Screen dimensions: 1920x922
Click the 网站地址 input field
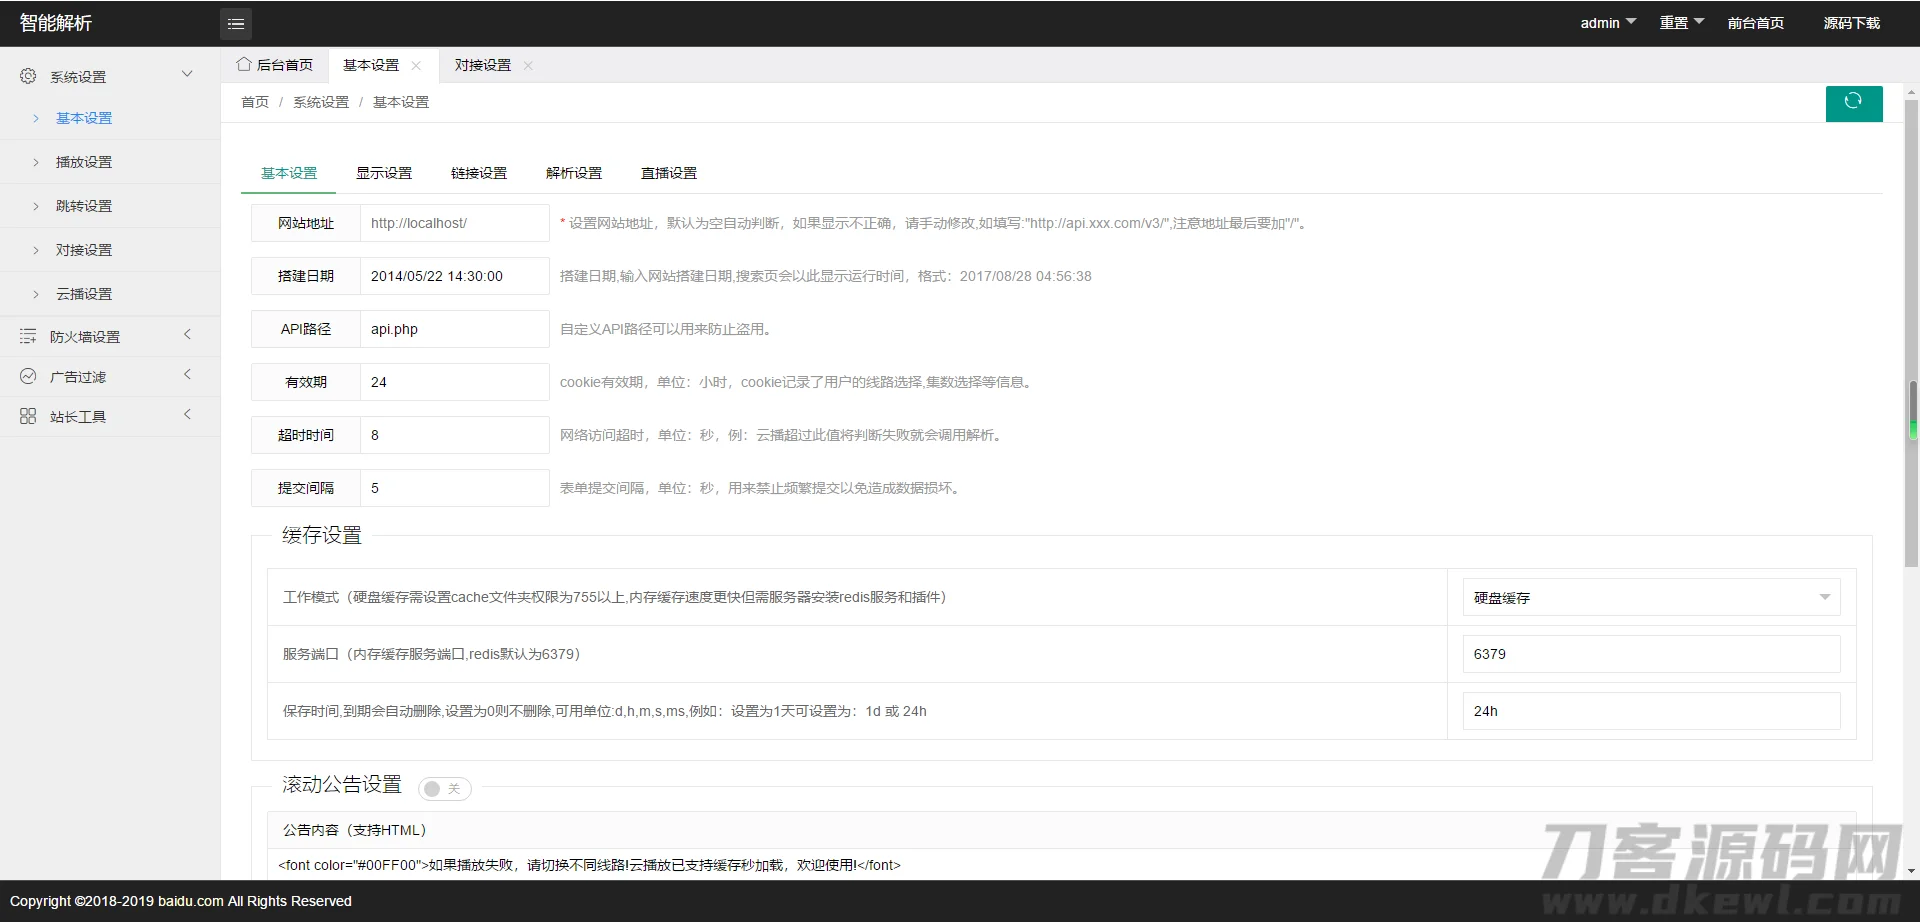454,222
